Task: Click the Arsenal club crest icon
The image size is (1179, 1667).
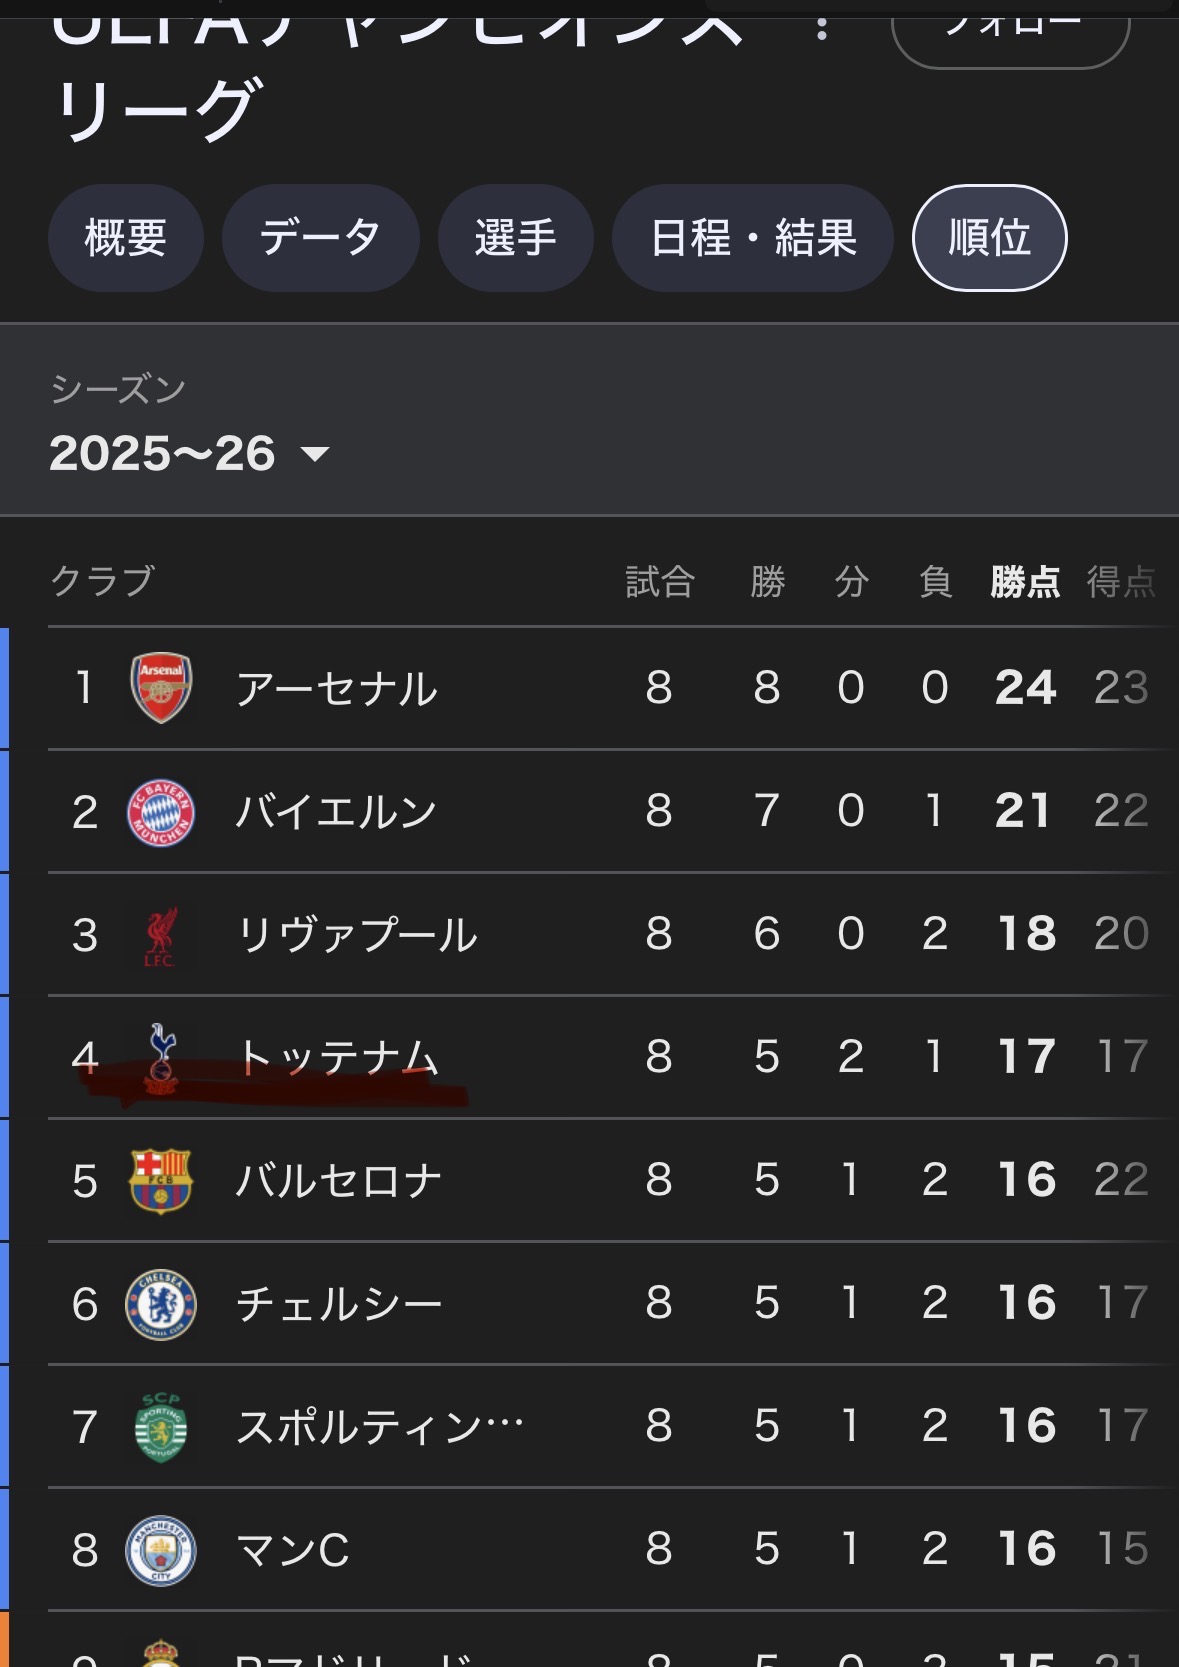Action: (161, 688)
